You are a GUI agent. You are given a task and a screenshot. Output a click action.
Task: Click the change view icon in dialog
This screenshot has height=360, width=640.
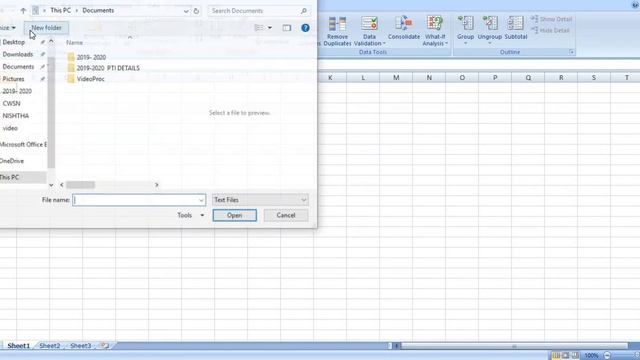(259, 28)
